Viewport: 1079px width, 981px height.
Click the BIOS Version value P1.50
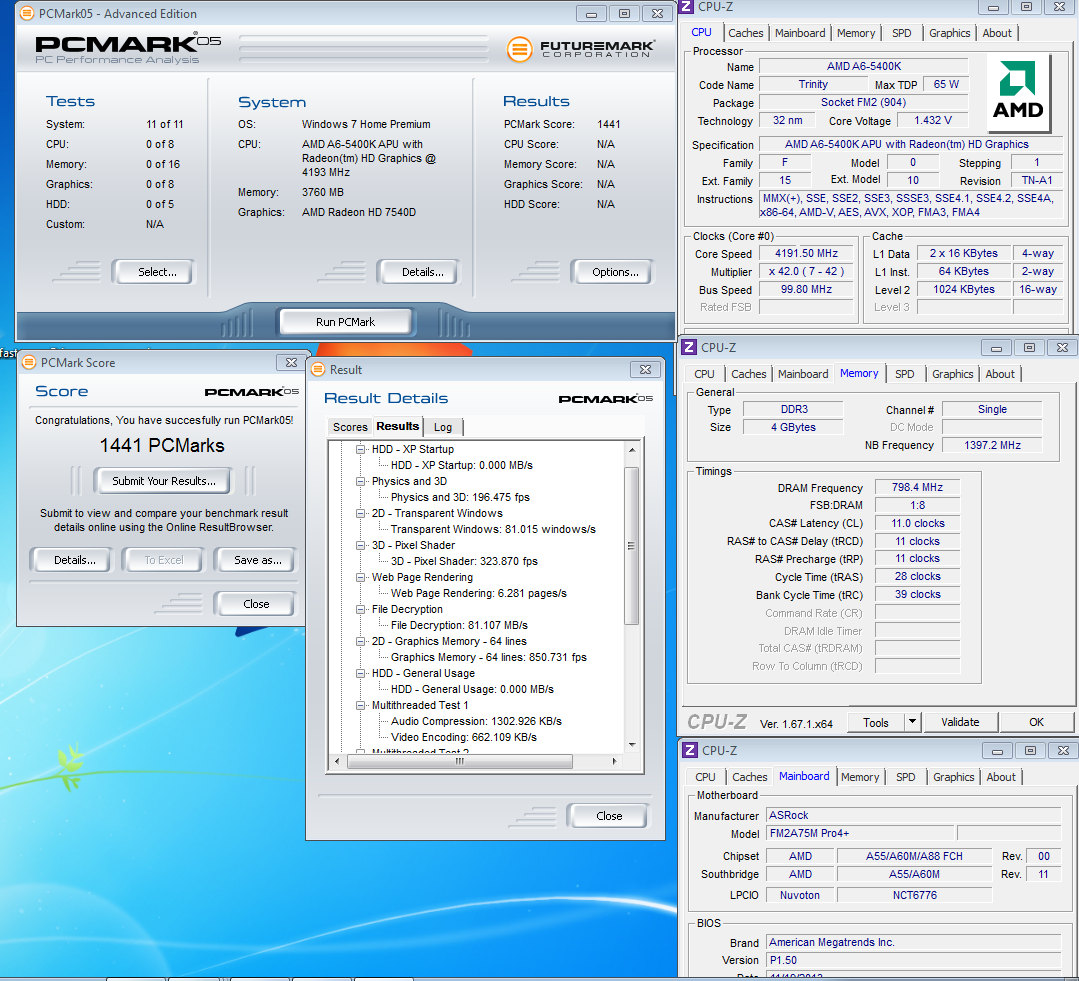point(914,960)
